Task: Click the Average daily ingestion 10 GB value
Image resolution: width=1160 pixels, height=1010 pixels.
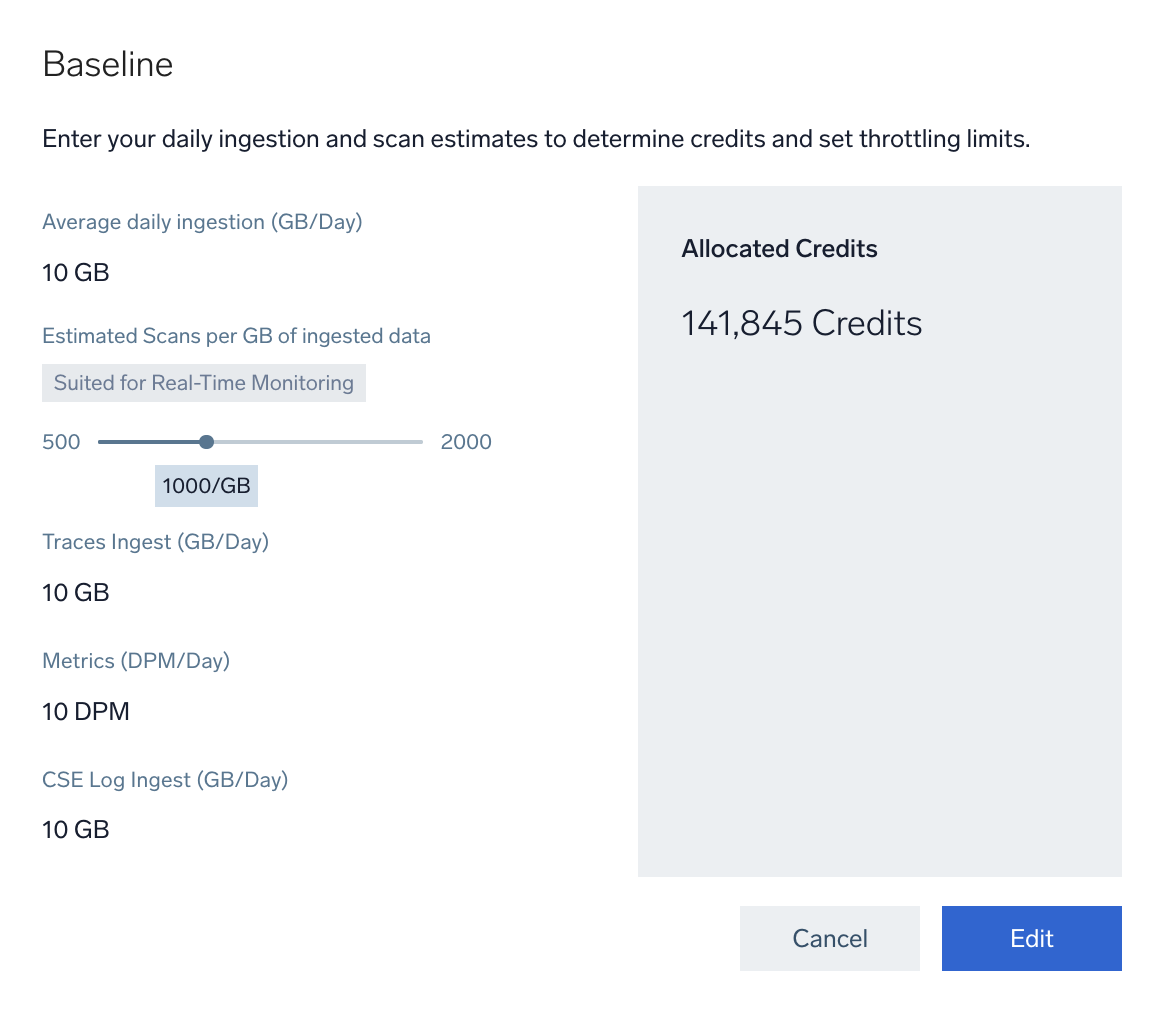Action: 76,273
